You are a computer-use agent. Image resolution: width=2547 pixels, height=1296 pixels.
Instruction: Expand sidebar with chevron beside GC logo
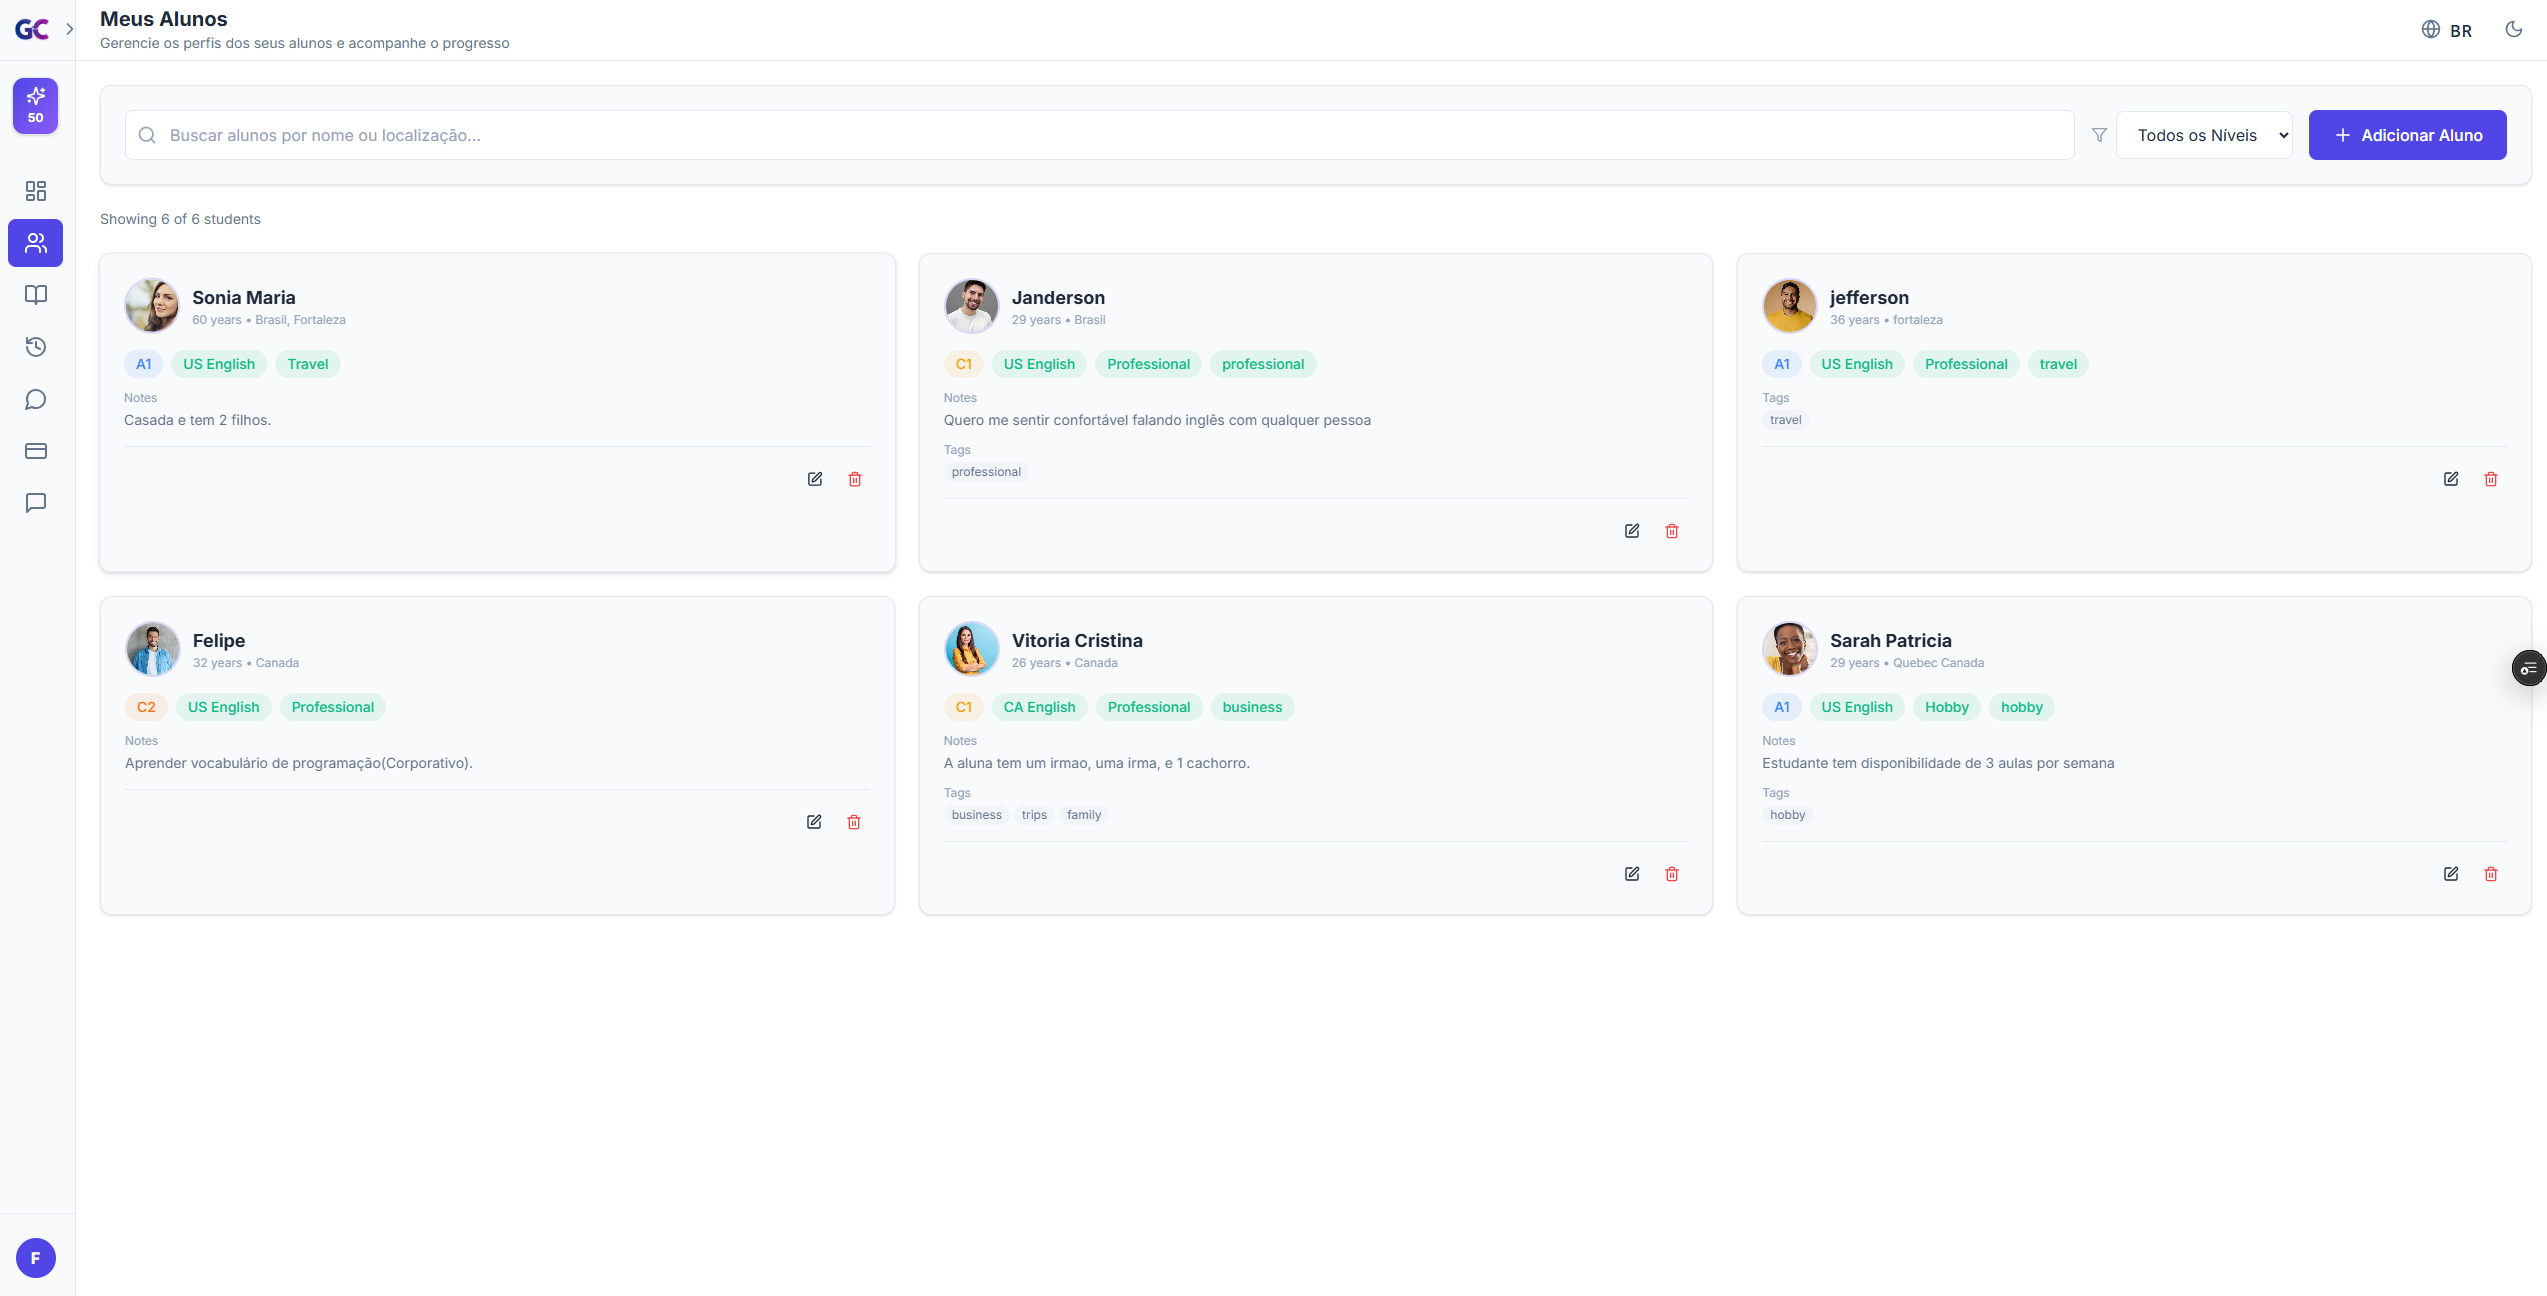pos(69,29)
